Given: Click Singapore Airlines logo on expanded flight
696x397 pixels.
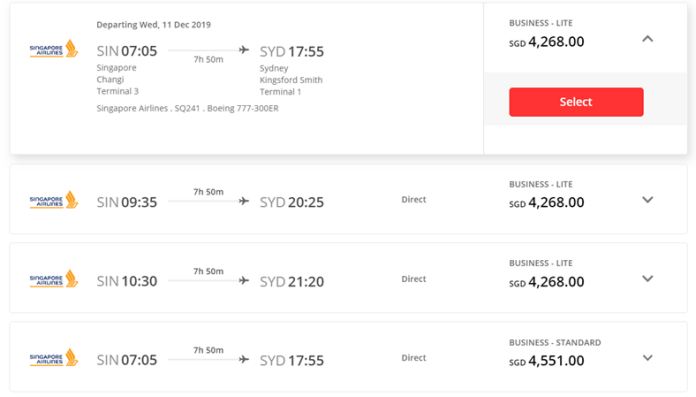Looking at the screenshot, I should [54, 49].
